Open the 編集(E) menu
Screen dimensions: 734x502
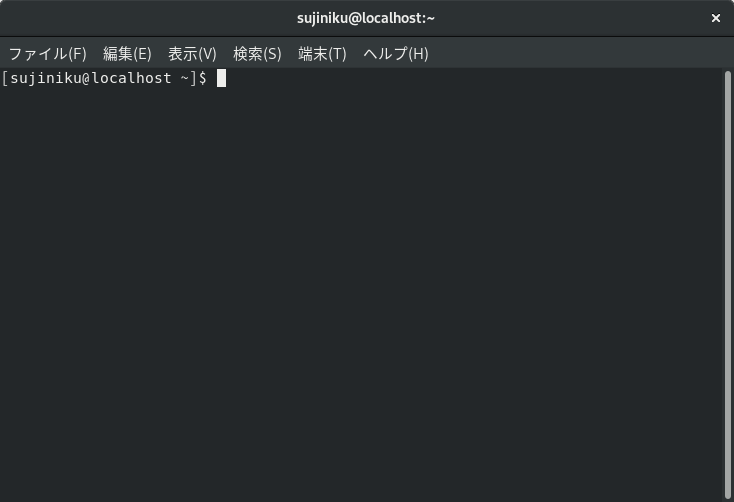click(127, 54)
